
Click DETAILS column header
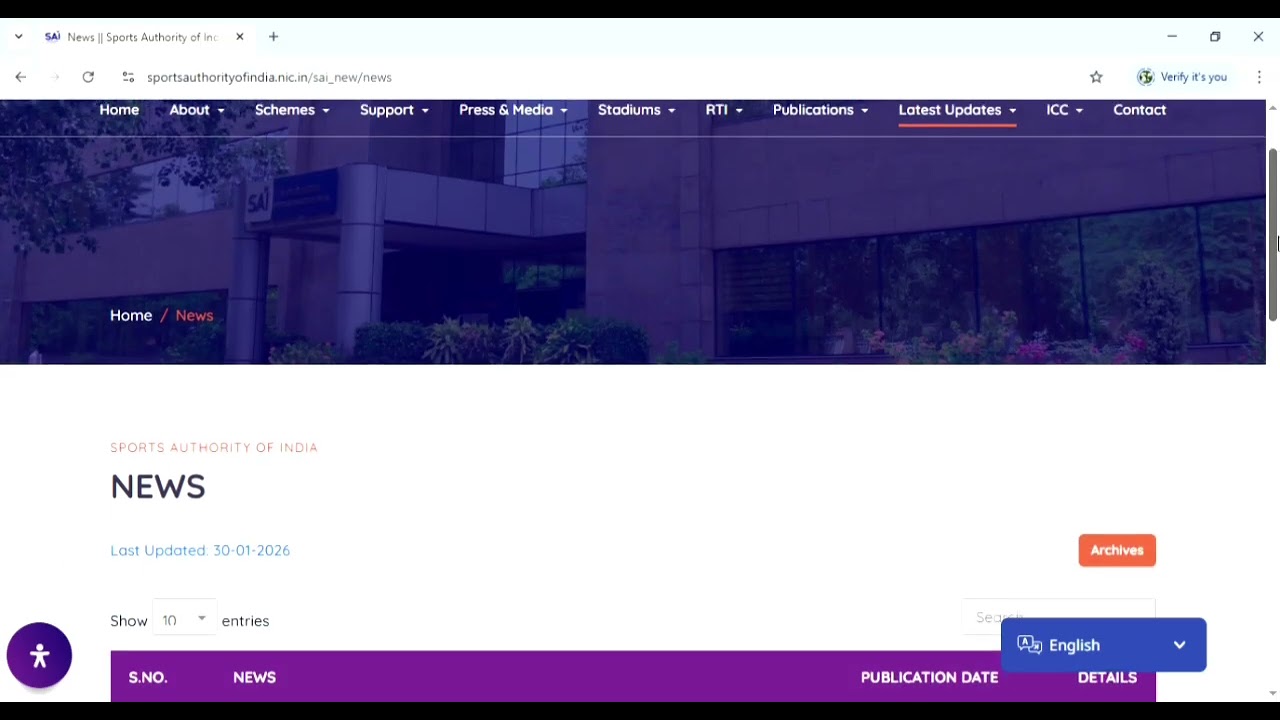point(1107,677)
